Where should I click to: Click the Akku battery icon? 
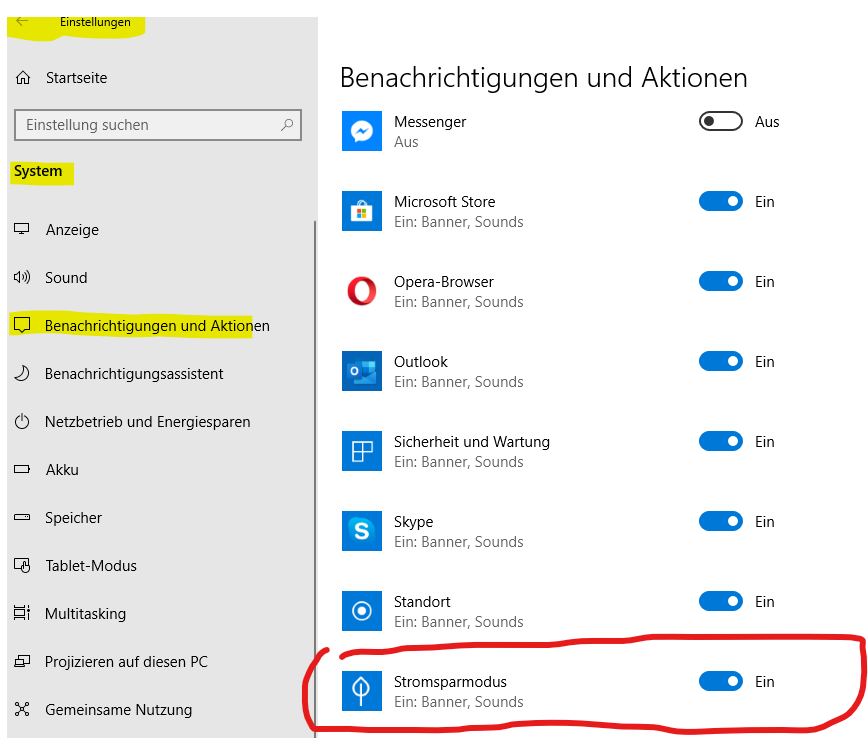tap(22, 469)
